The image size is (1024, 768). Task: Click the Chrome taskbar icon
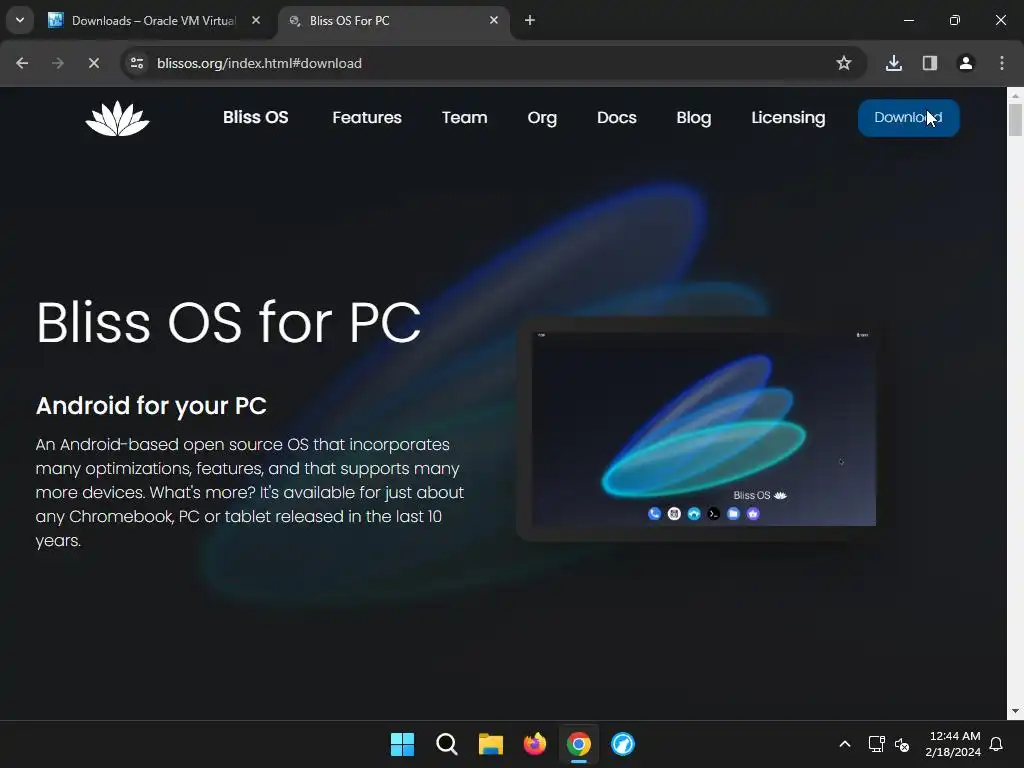(579, 744)
